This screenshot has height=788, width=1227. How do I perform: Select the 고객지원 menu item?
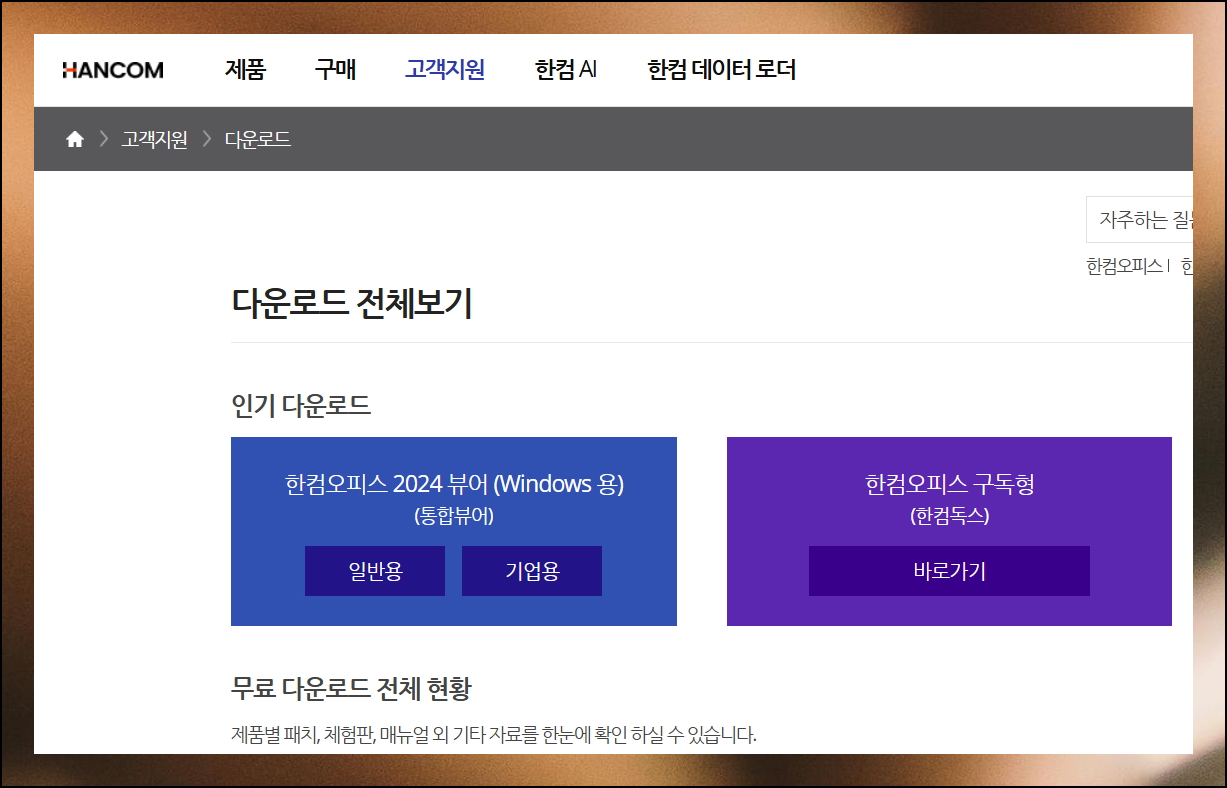[x=445, y=70]
